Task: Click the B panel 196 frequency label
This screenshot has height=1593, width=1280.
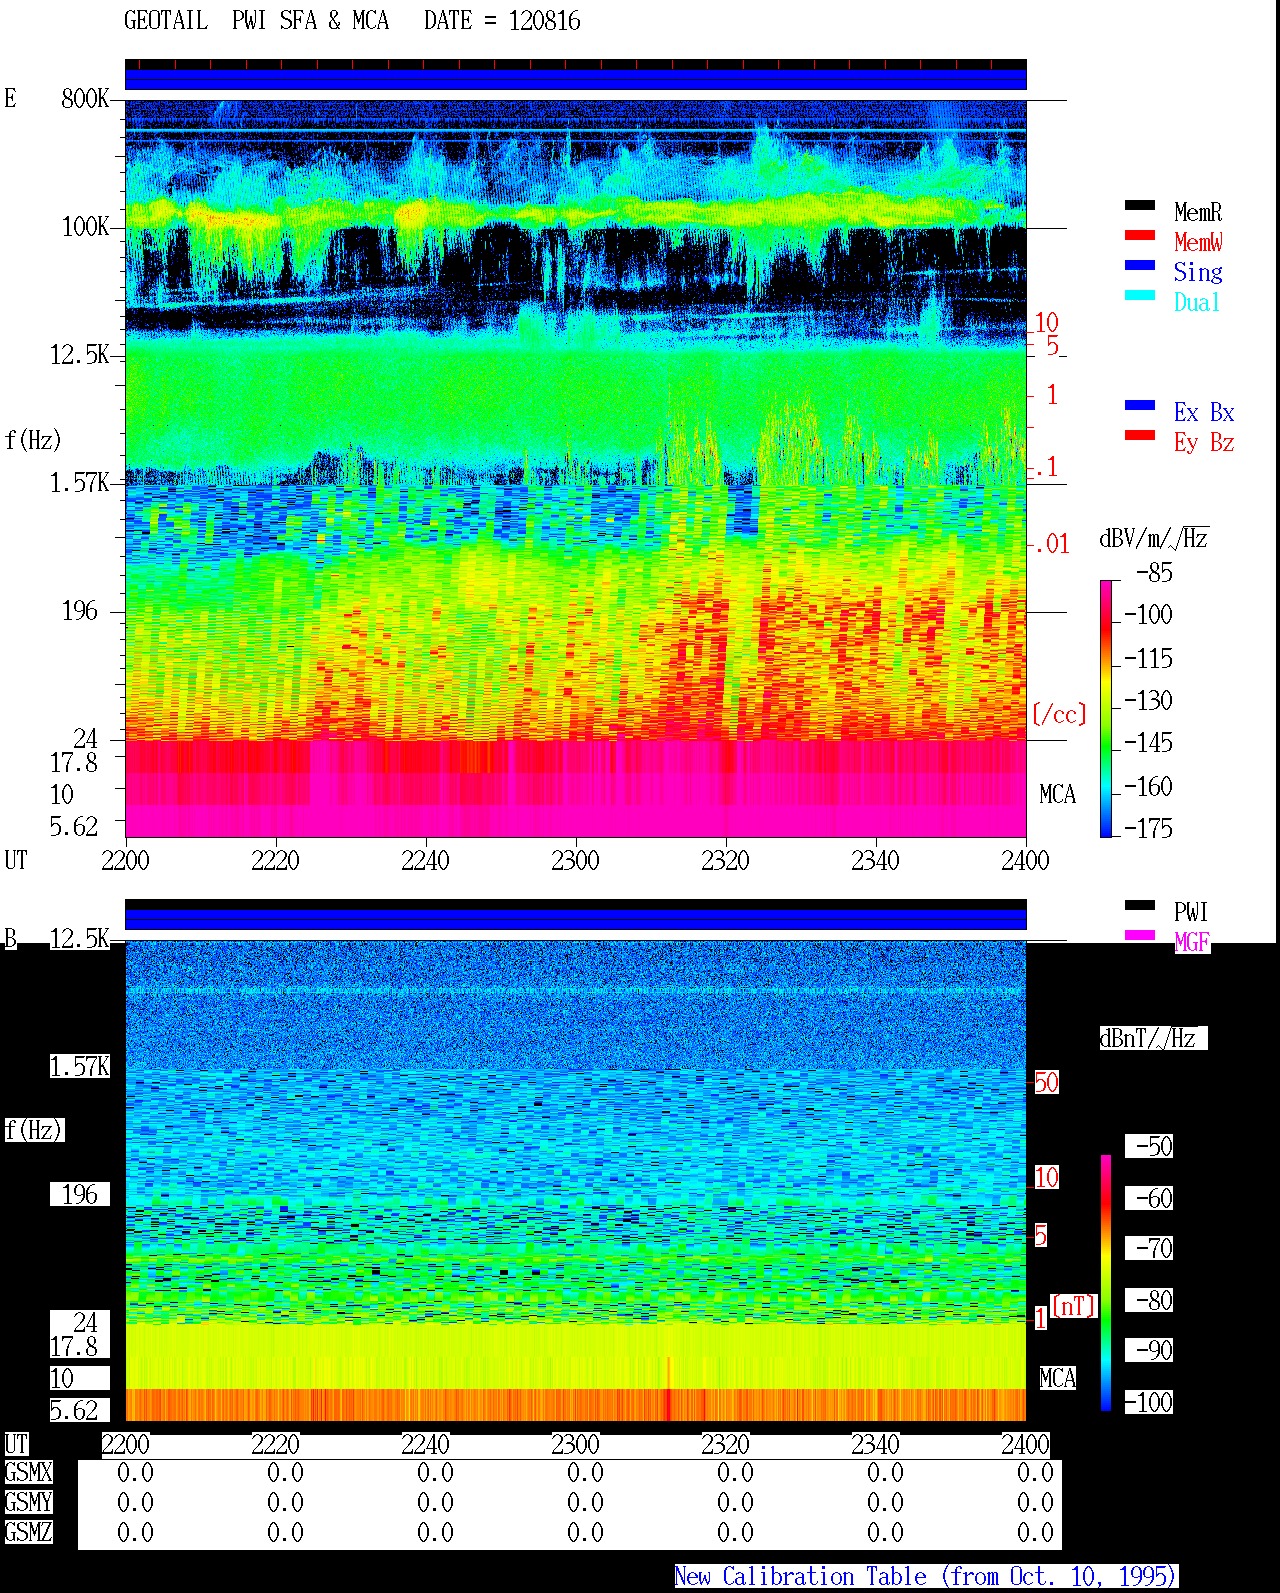Action: click(80, 1194)
